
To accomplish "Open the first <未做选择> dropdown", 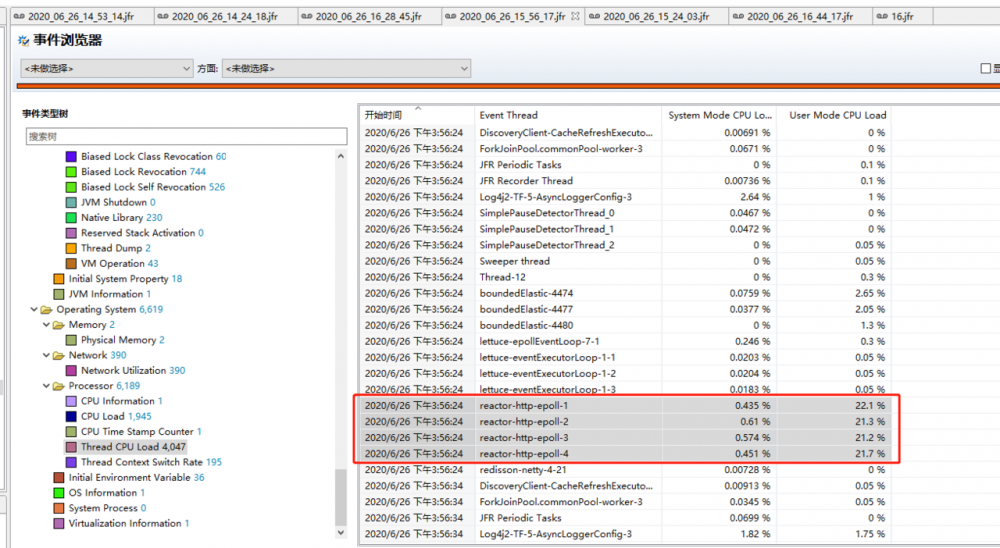I will coord(107,68).
